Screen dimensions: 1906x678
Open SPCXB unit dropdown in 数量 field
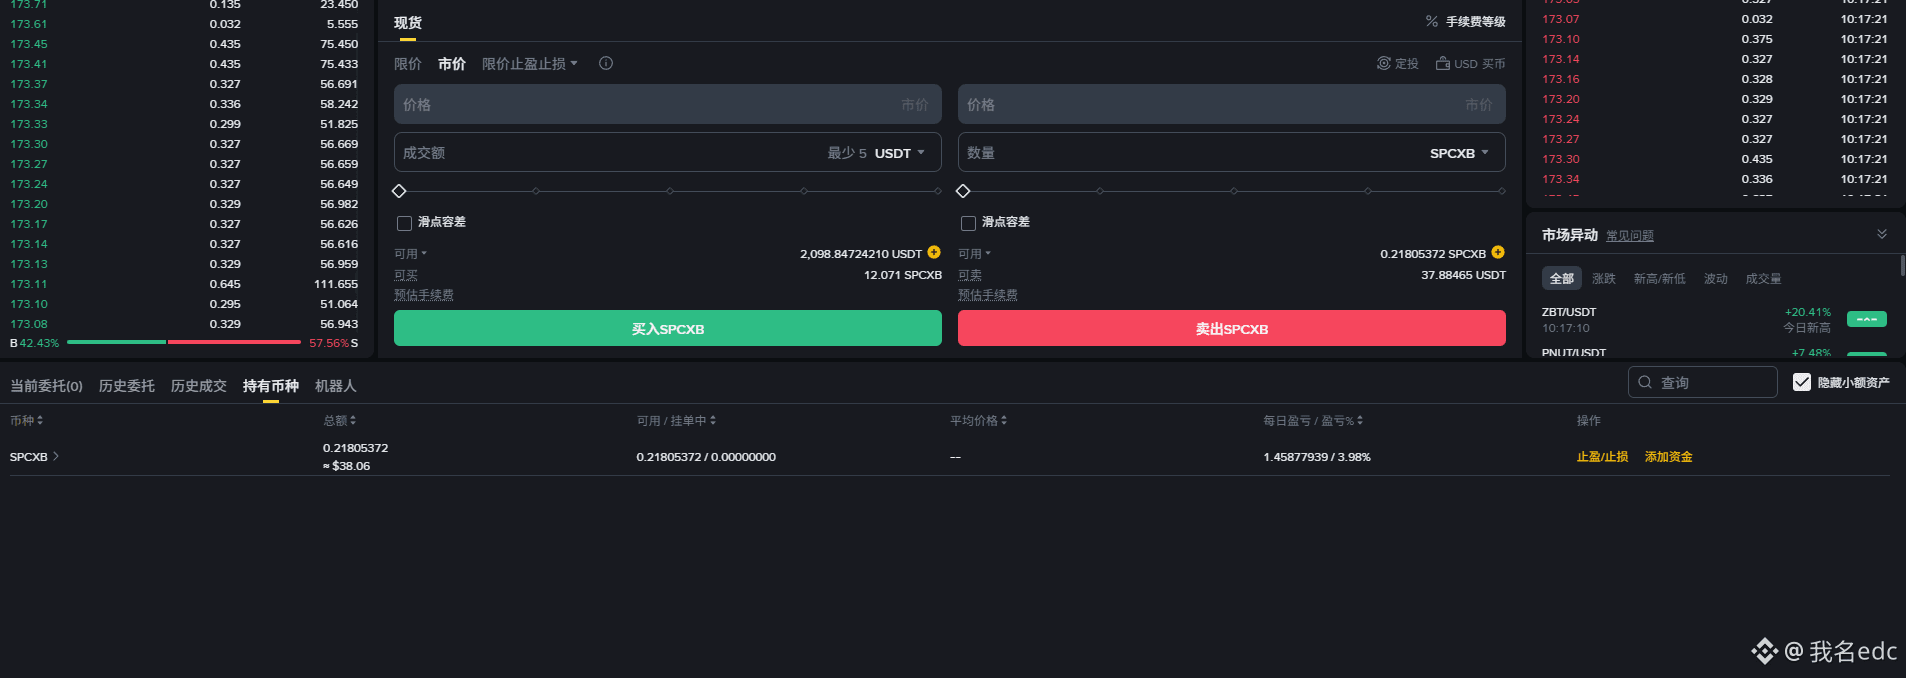click(x=1460, y=153)
